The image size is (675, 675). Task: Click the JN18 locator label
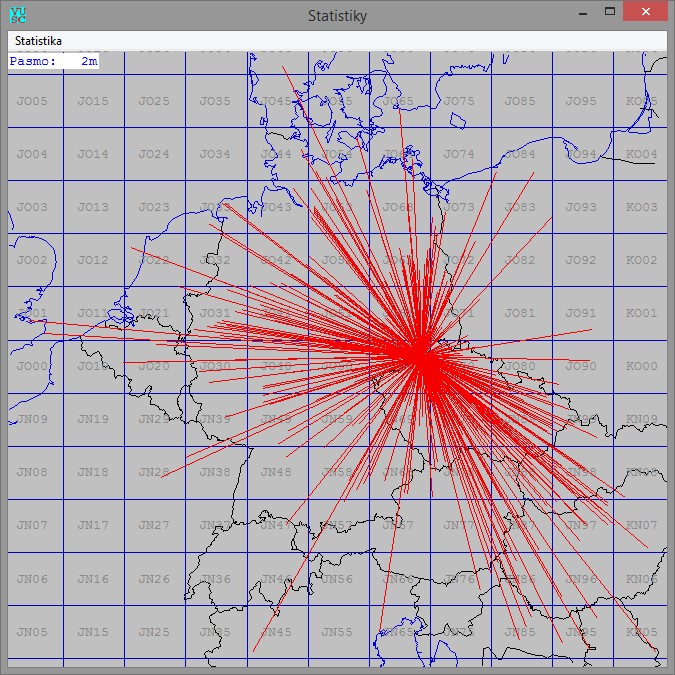93,472
